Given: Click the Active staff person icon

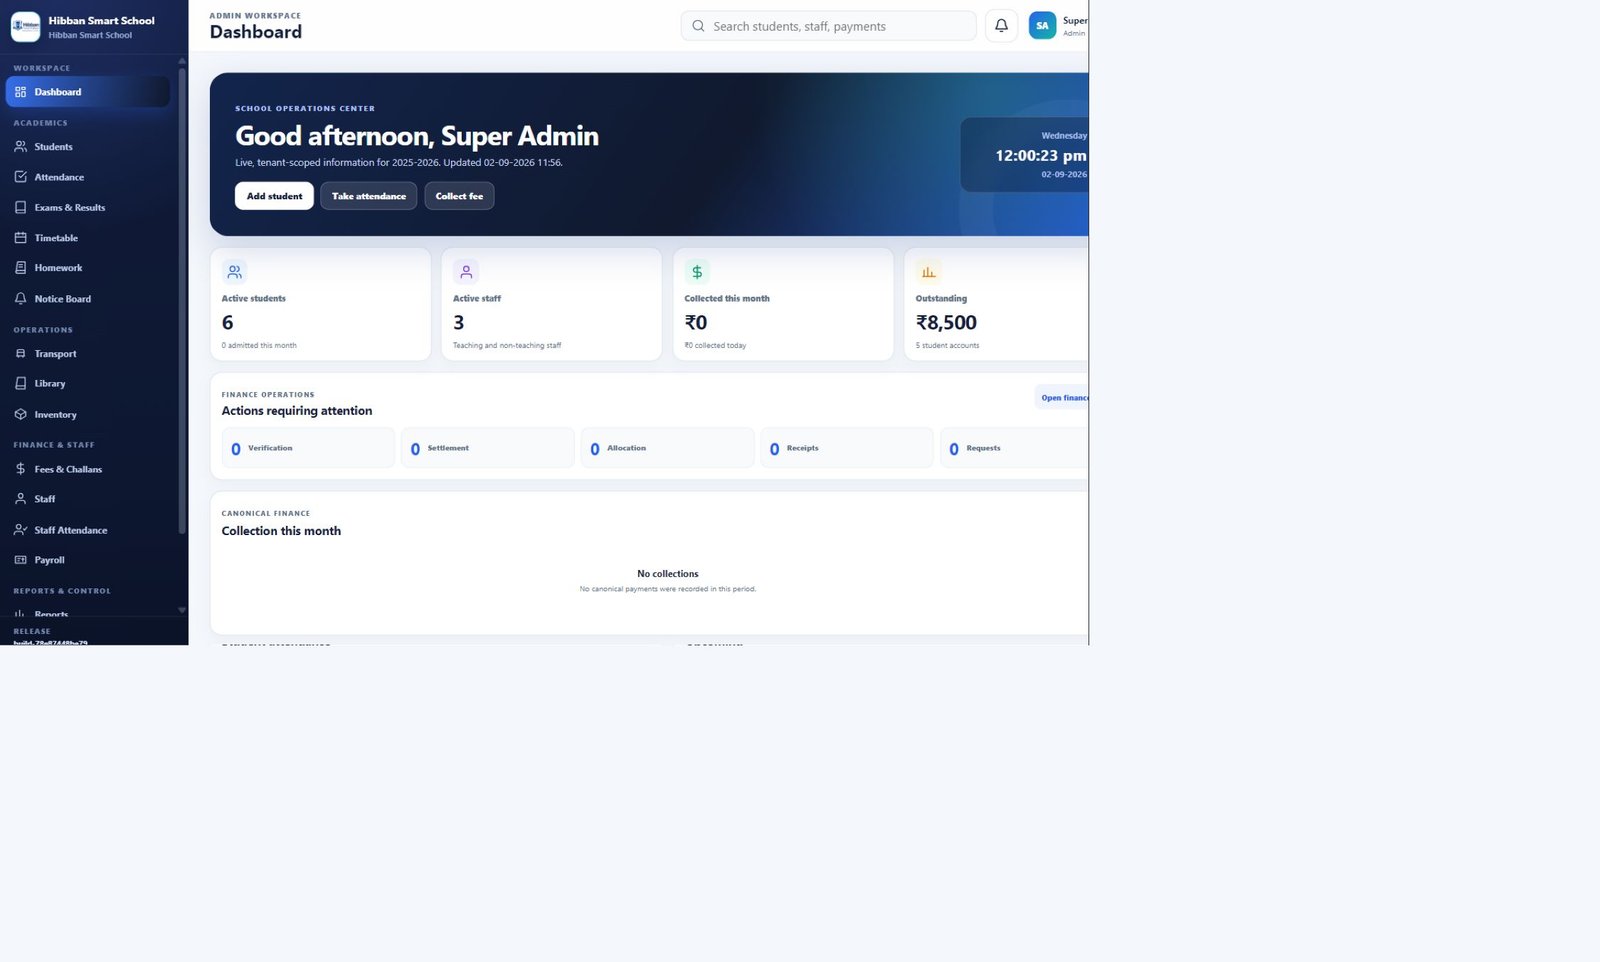Looking at the screenshot, I should click(x=466, y=272).
